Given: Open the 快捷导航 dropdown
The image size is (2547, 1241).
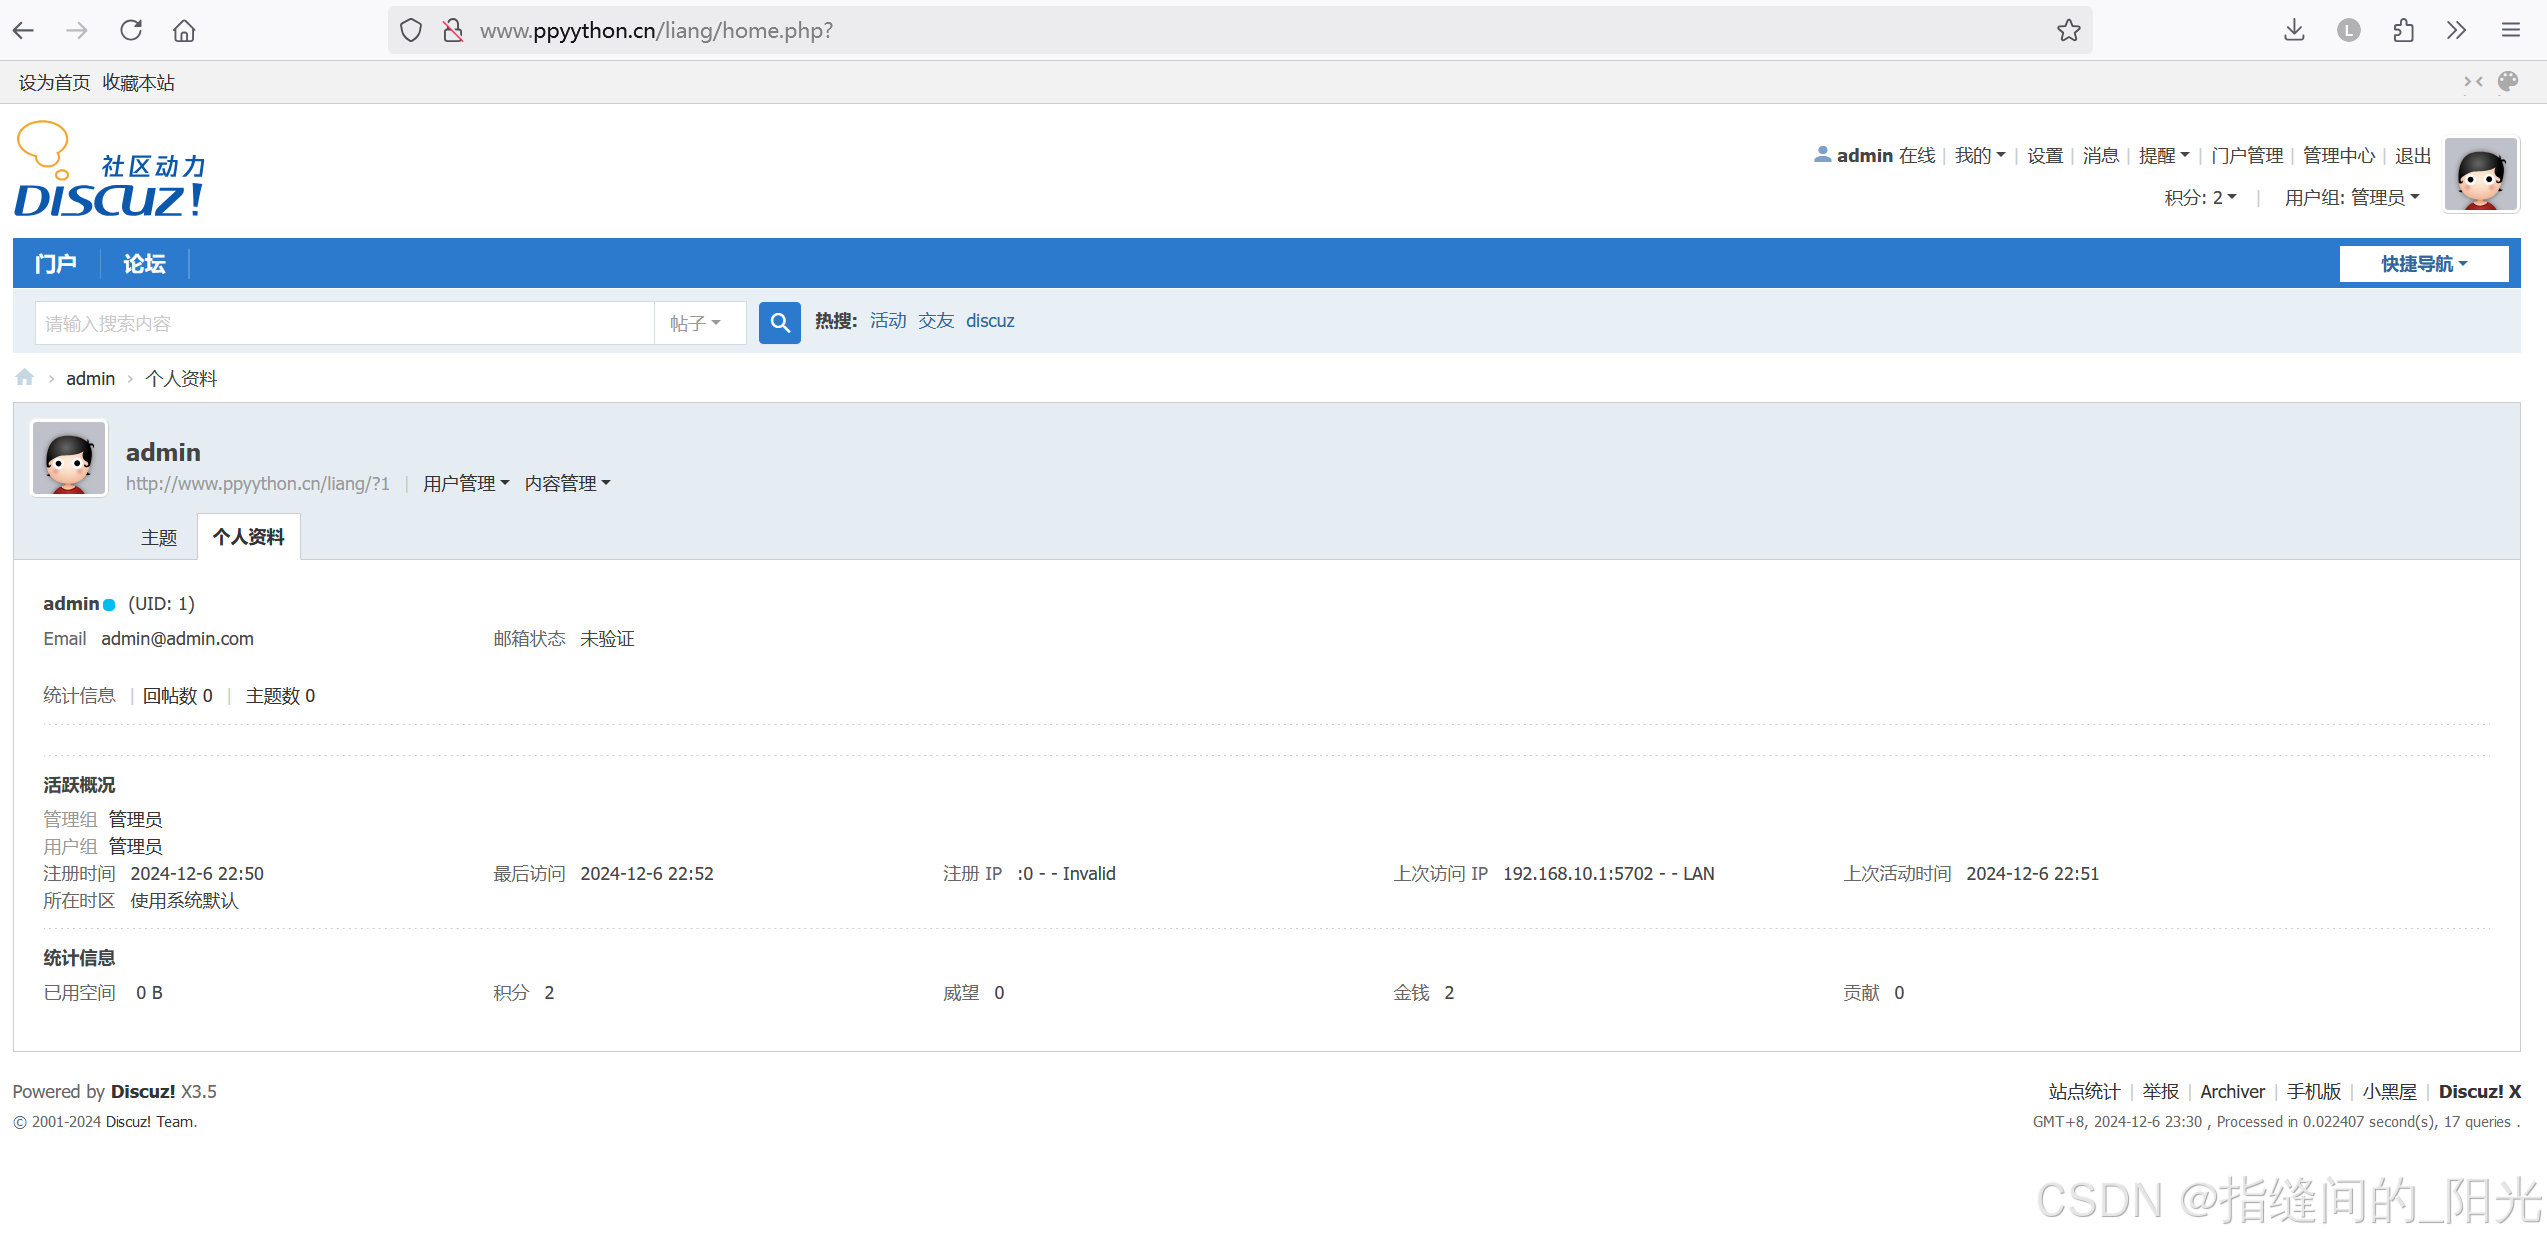Looking at the screenshot, I should tap(2423, 264).
